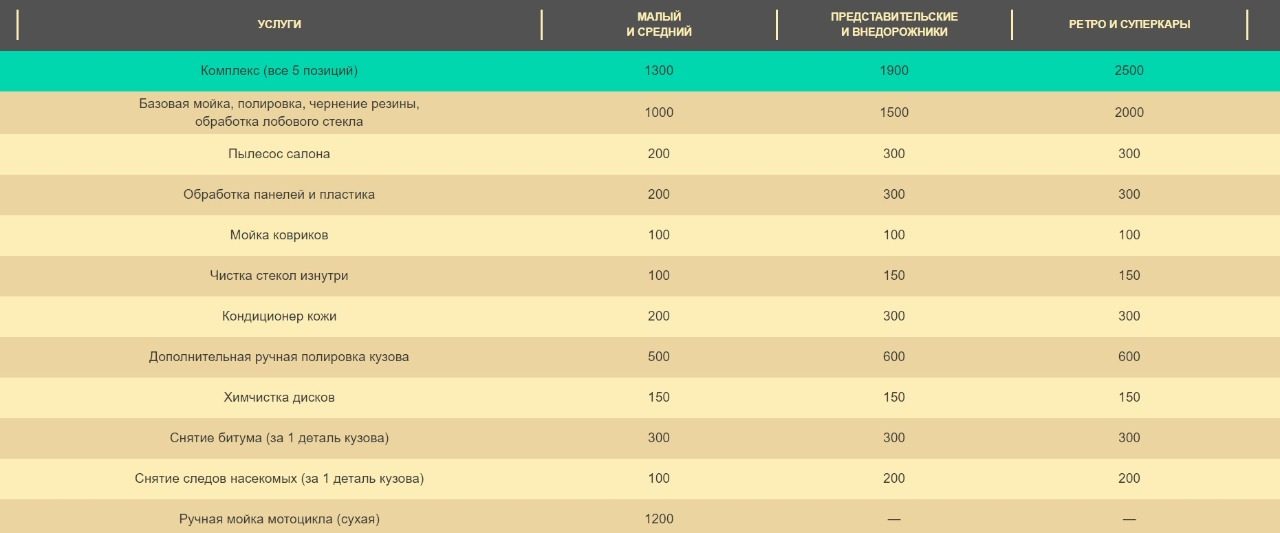Select the Кондиционер кожи service
Viewport: 1280px width, 533px height.
[279, 316]
